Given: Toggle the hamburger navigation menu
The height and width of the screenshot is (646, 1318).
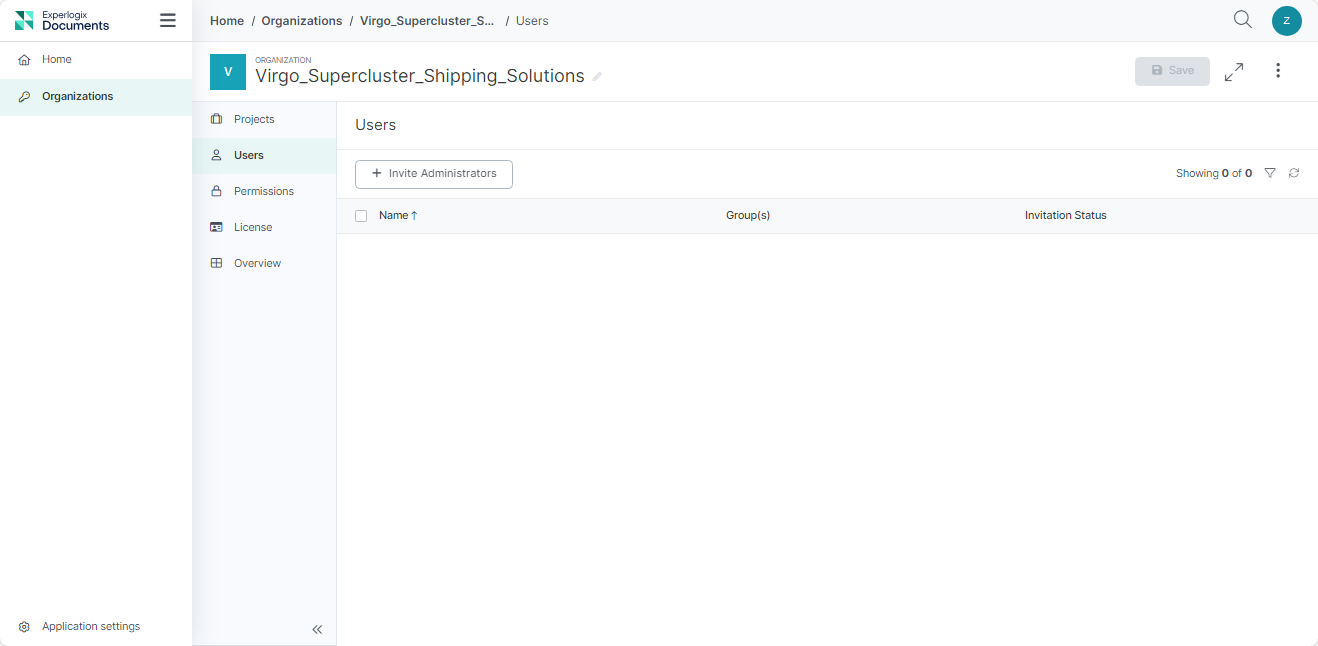Looking at the screenshot, I should (168, 20).
